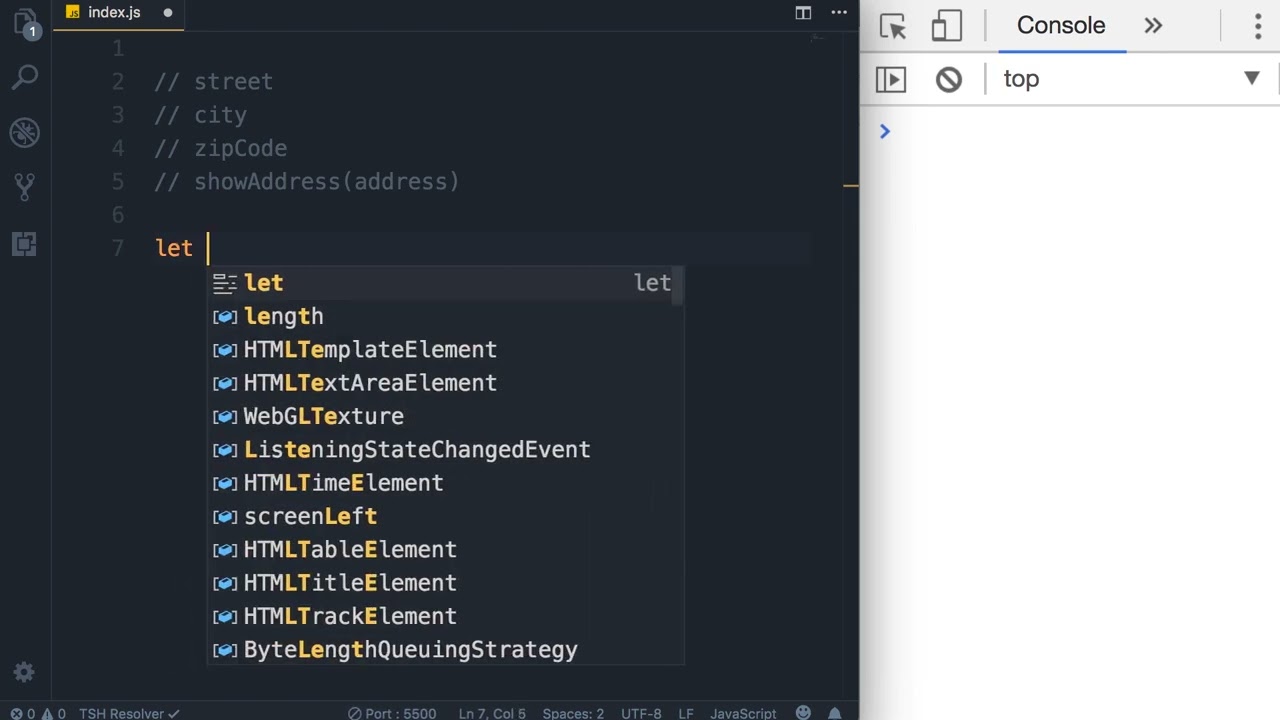Screen dimensions: 1280x720
Task: Open the Extensions icon in activity bar
Action: point(25,243)
